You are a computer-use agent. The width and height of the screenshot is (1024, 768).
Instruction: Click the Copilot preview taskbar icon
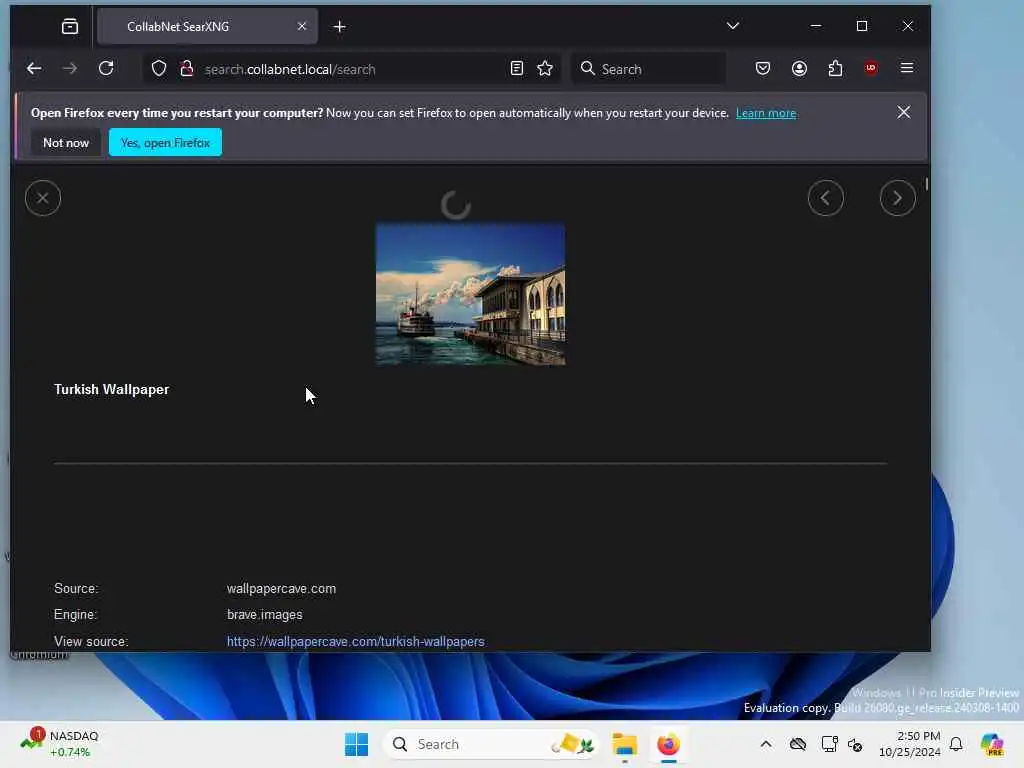[992, 744]
